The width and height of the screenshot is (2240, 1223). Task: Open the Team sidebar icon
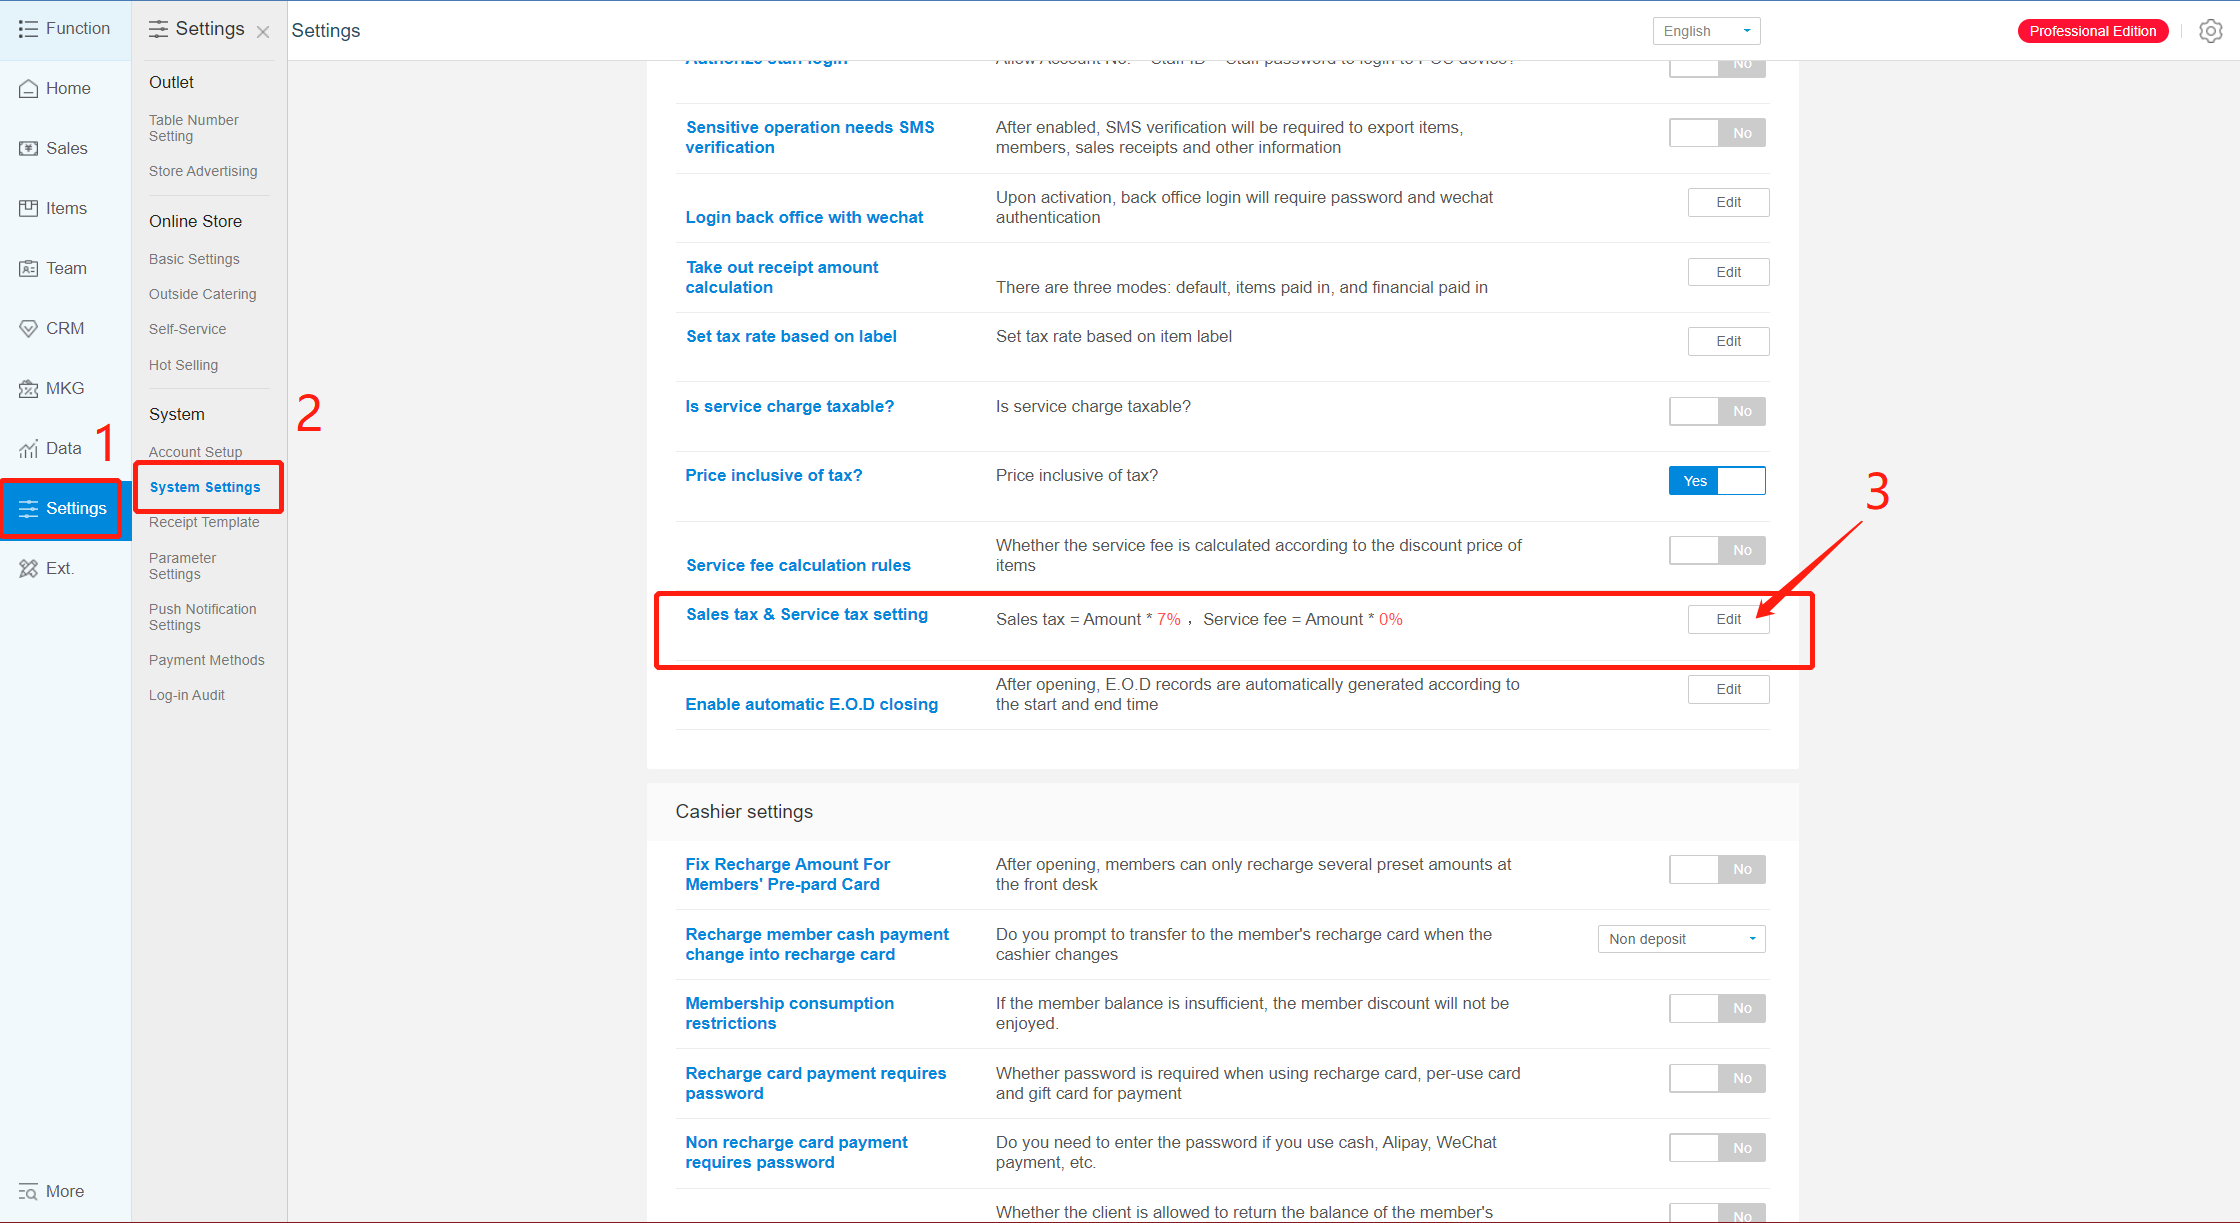point(29,269)
